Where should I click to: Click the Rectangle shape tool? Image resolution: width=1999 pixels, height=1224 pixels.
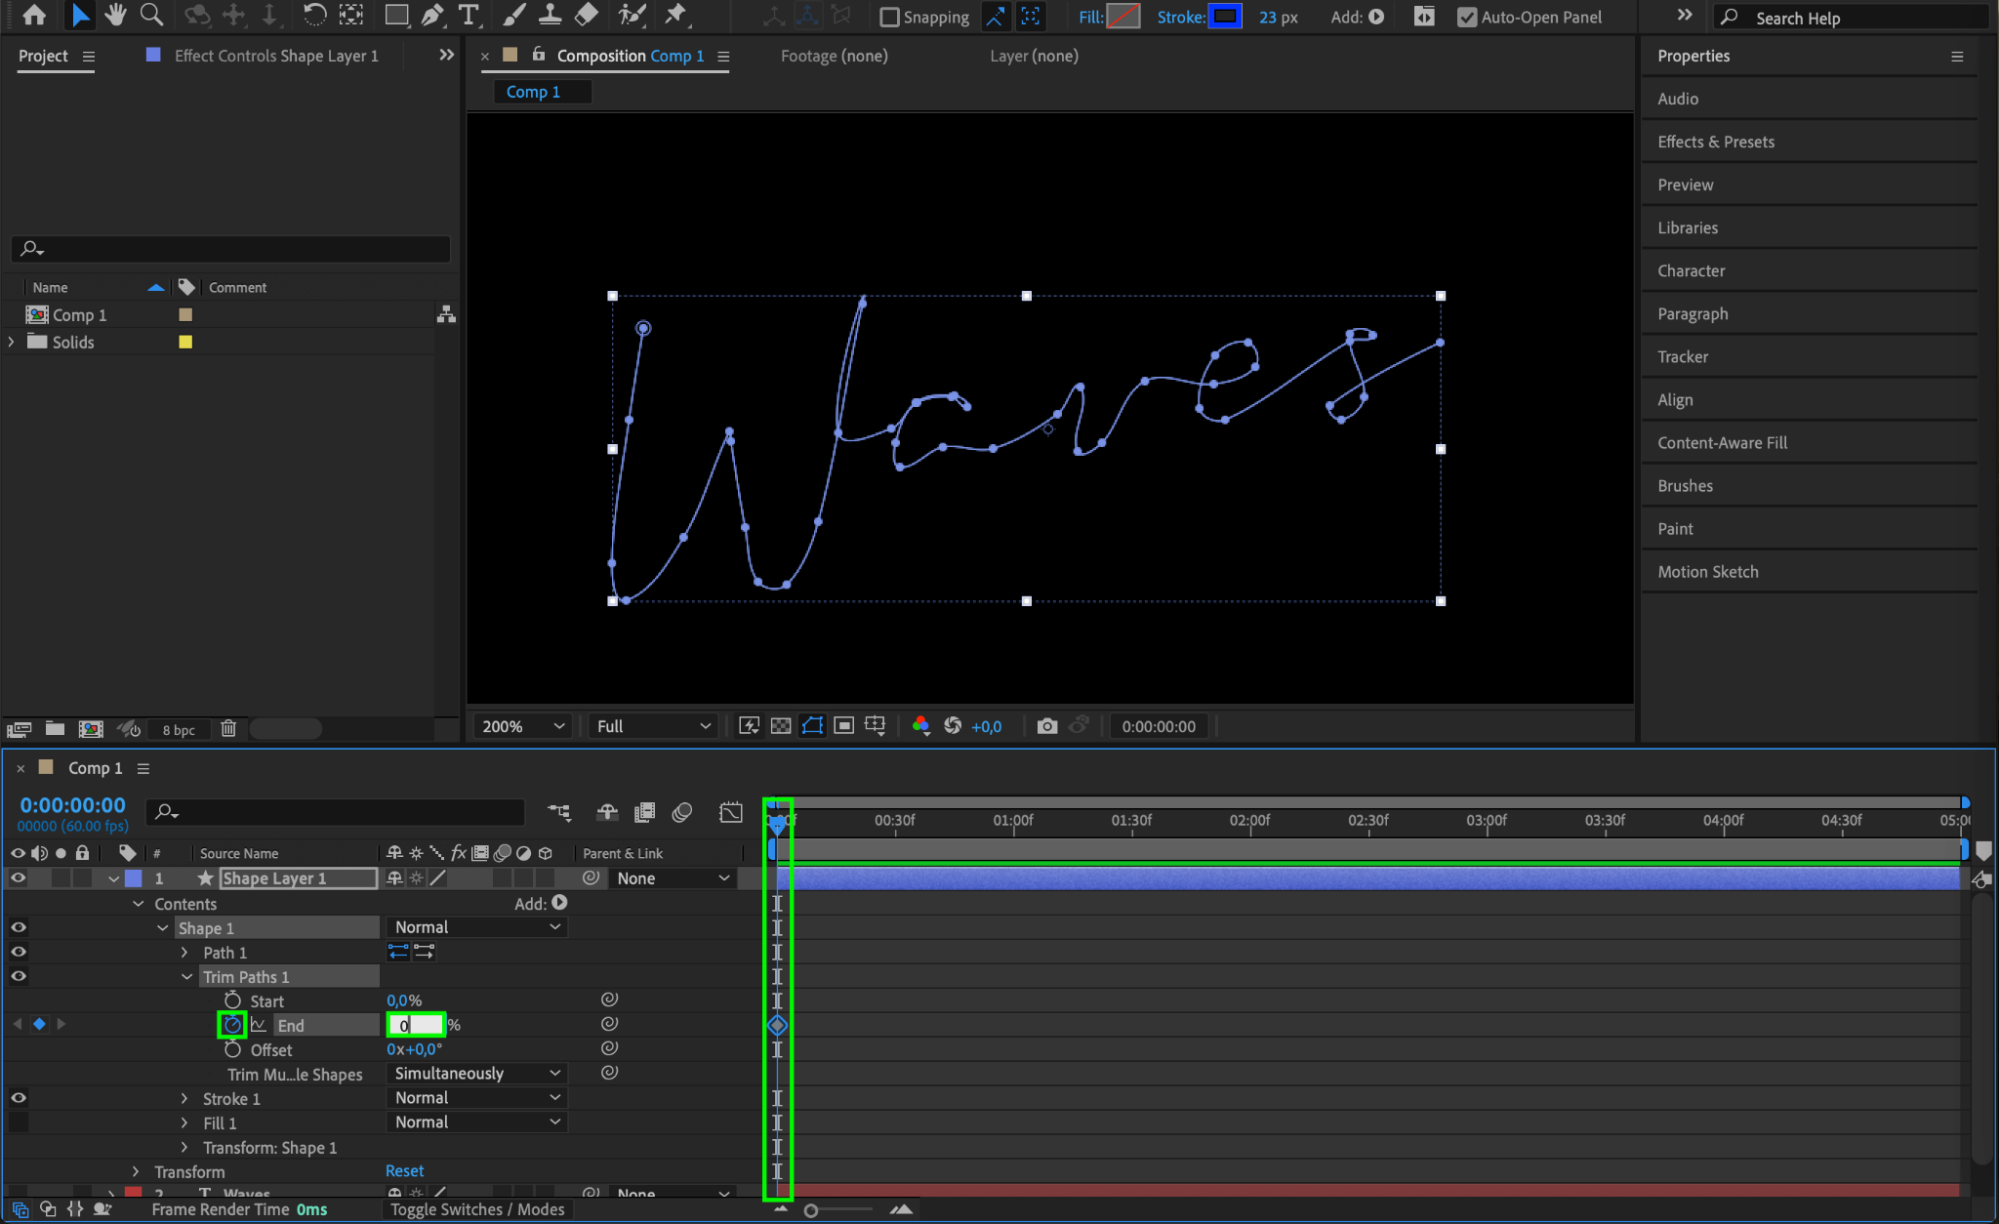[x=396, y=15]
